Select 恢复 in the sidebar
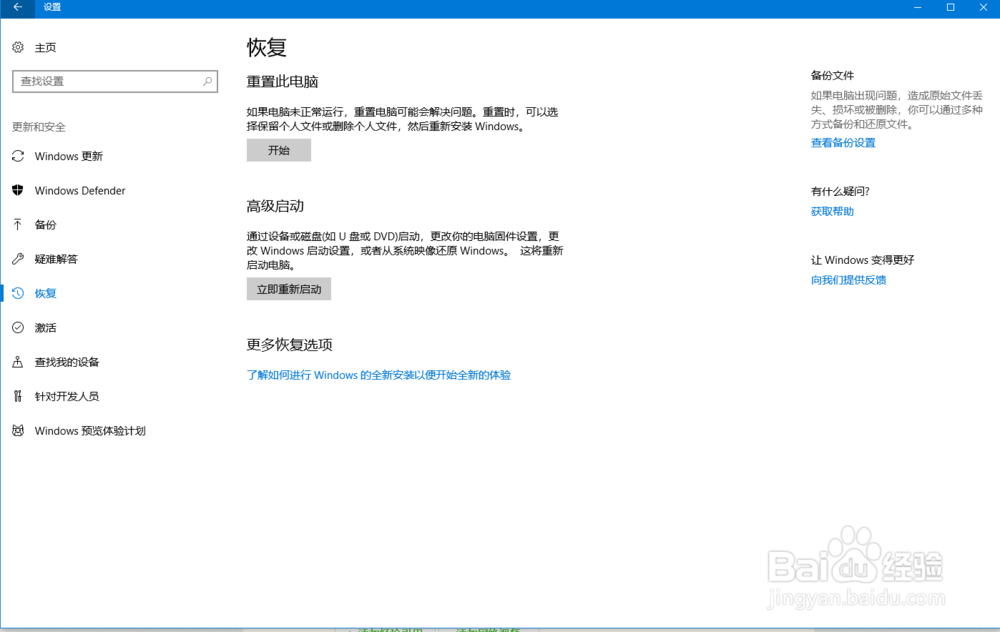Image resolution: width=1000 pixels, height=632 pixels. click(45, 293)
